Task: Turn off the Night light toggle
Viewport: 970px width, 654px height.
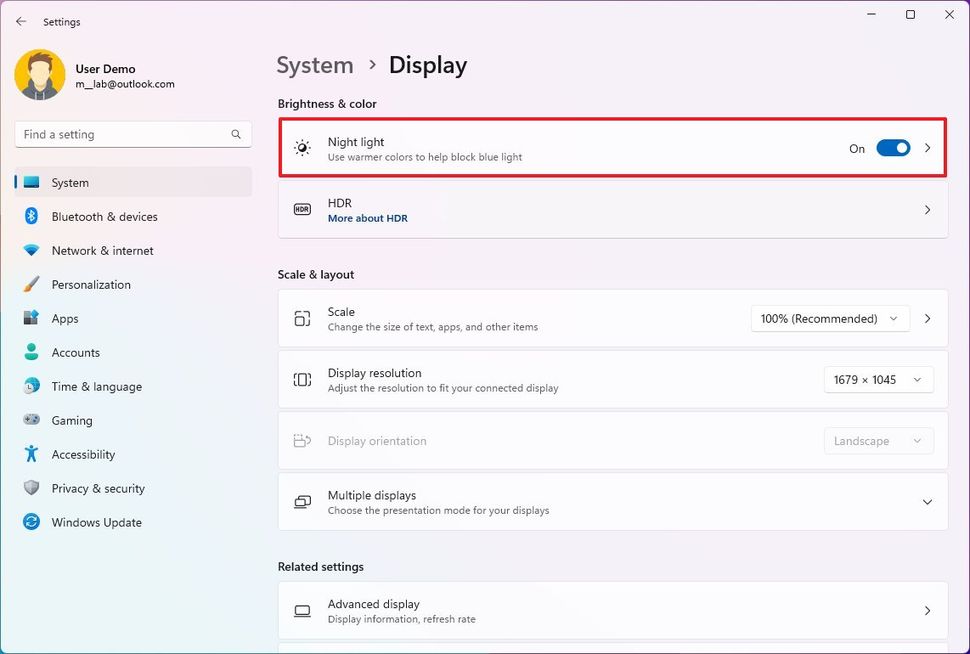Action: click(x=893, y=147)
